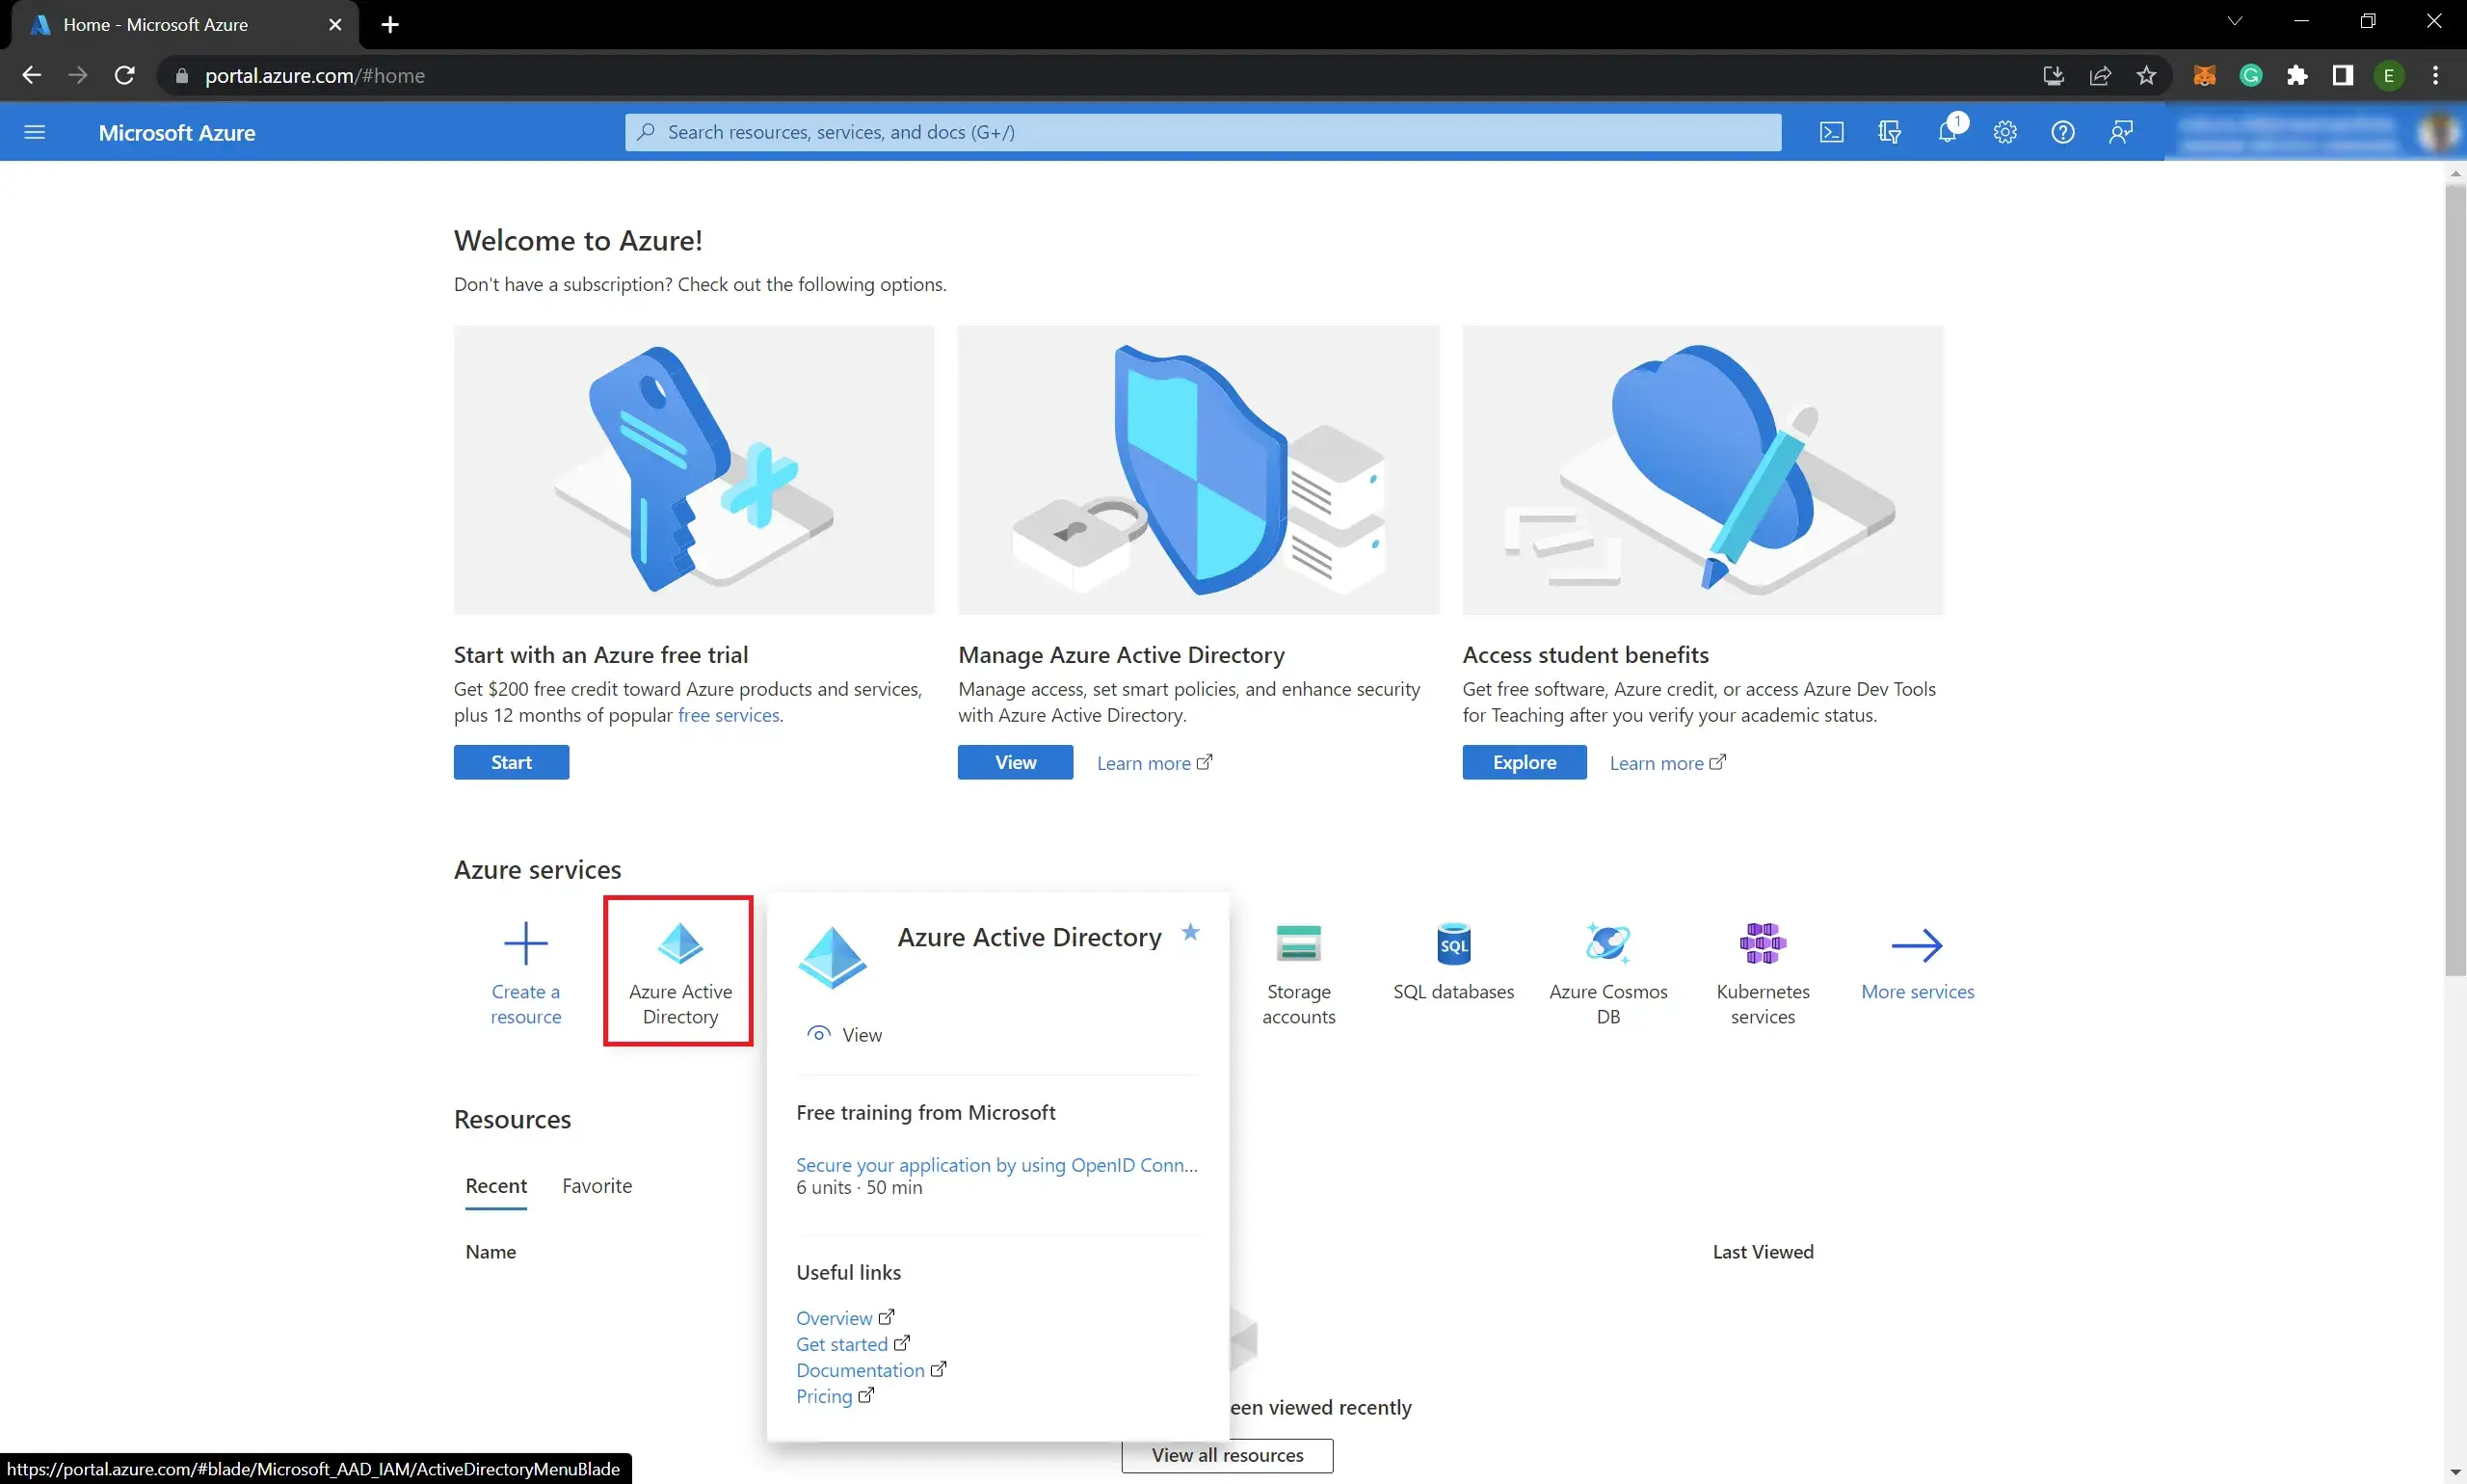Open SQL databases service
Image resolution: width=2467 pixels, height=1484 pixels.
coord(1453,962)
